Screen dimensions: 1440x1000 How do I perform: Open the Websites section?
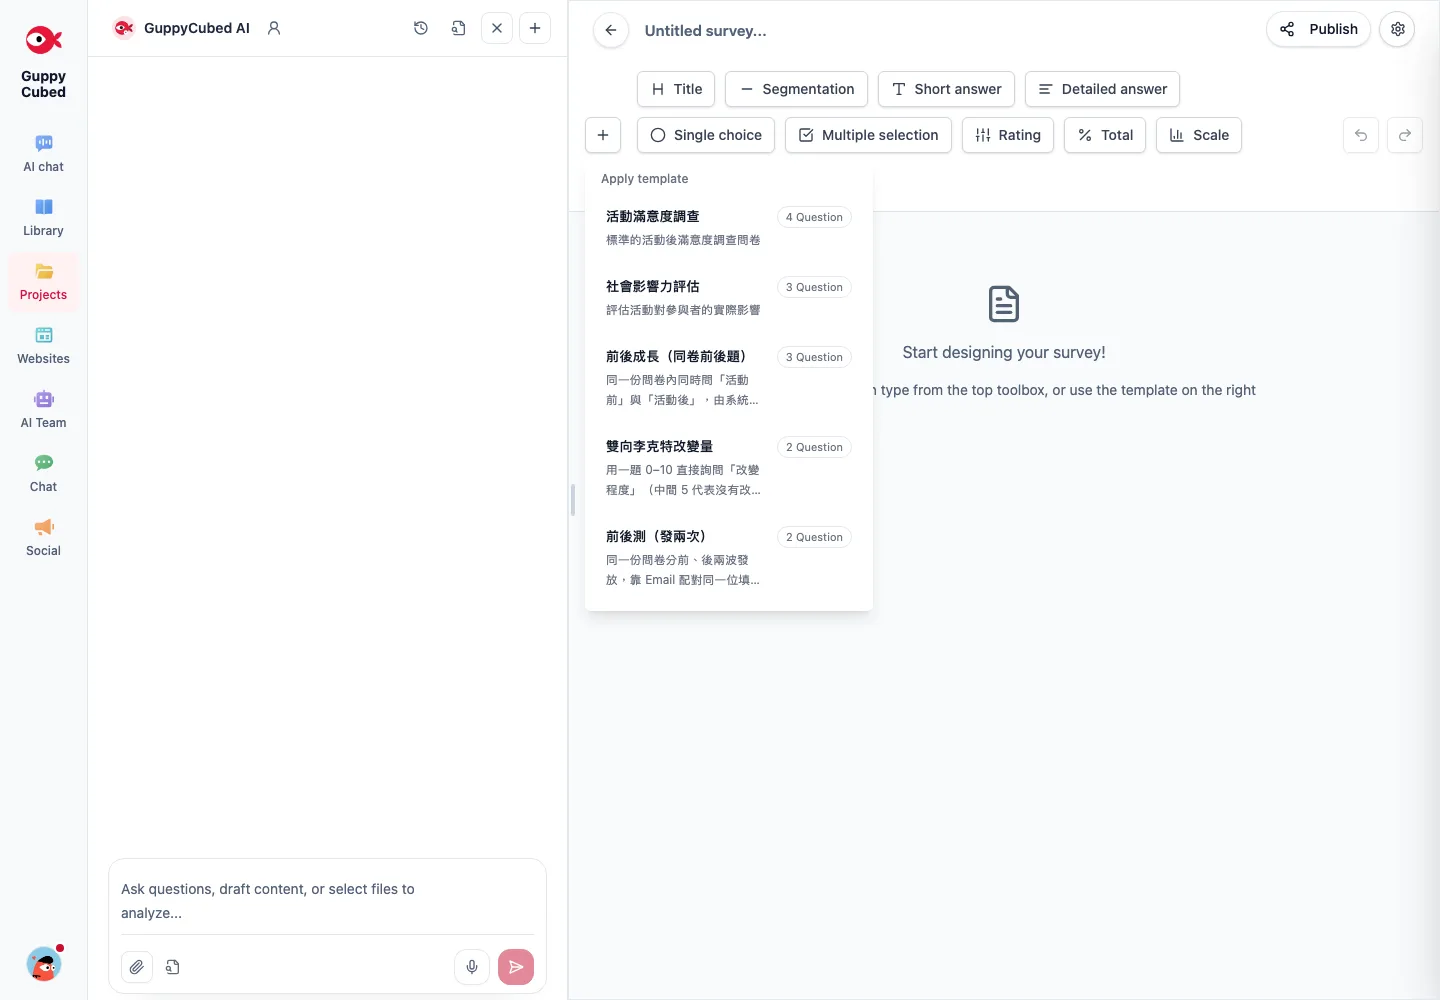coord(43,346)
